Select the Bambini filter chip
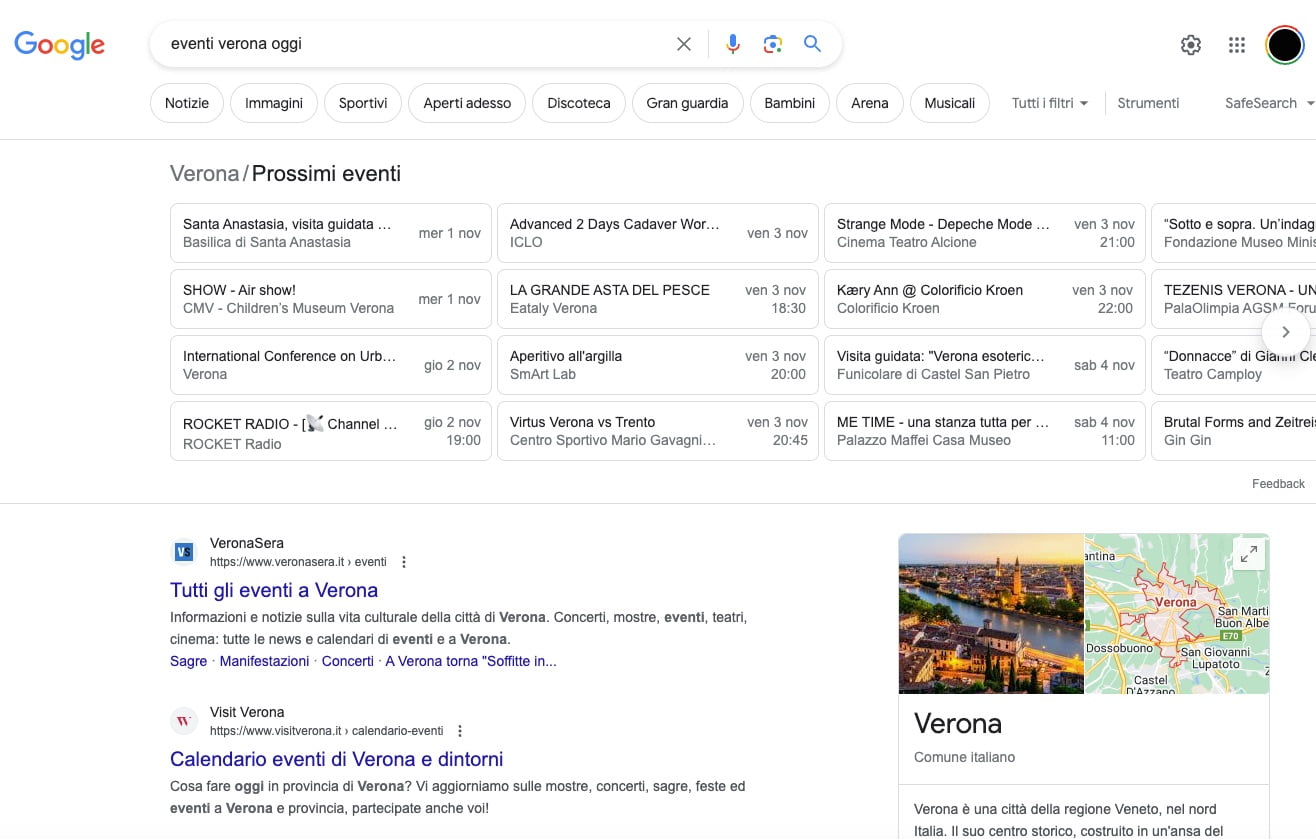 tap(790, 103)
